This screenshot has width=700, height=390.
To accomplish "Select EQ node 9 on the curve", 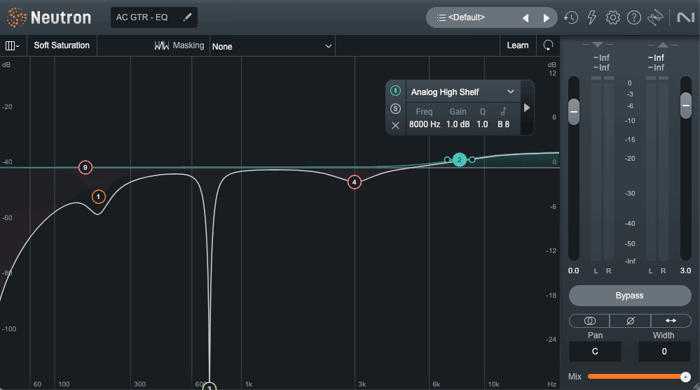I will (x=85, y=167).
